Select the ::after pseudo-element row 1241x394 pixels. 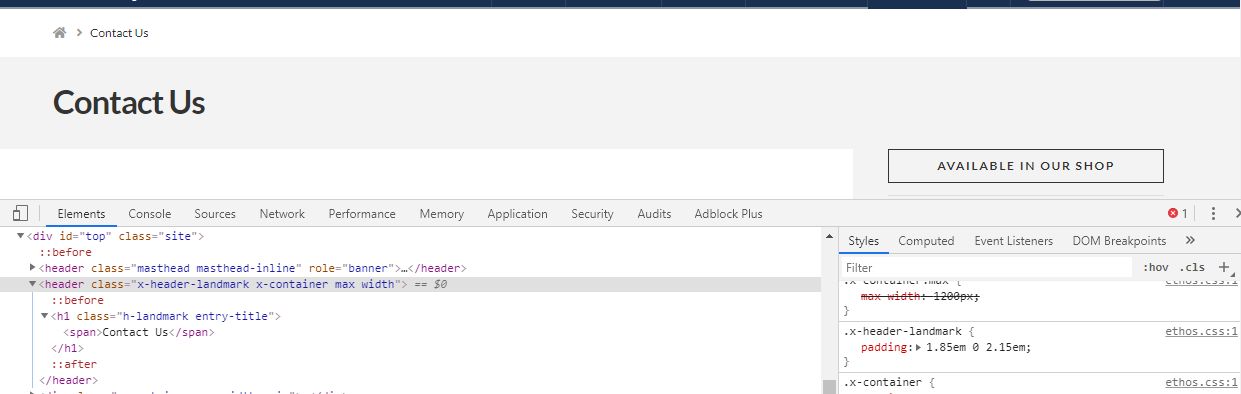[x=74, y=364]
